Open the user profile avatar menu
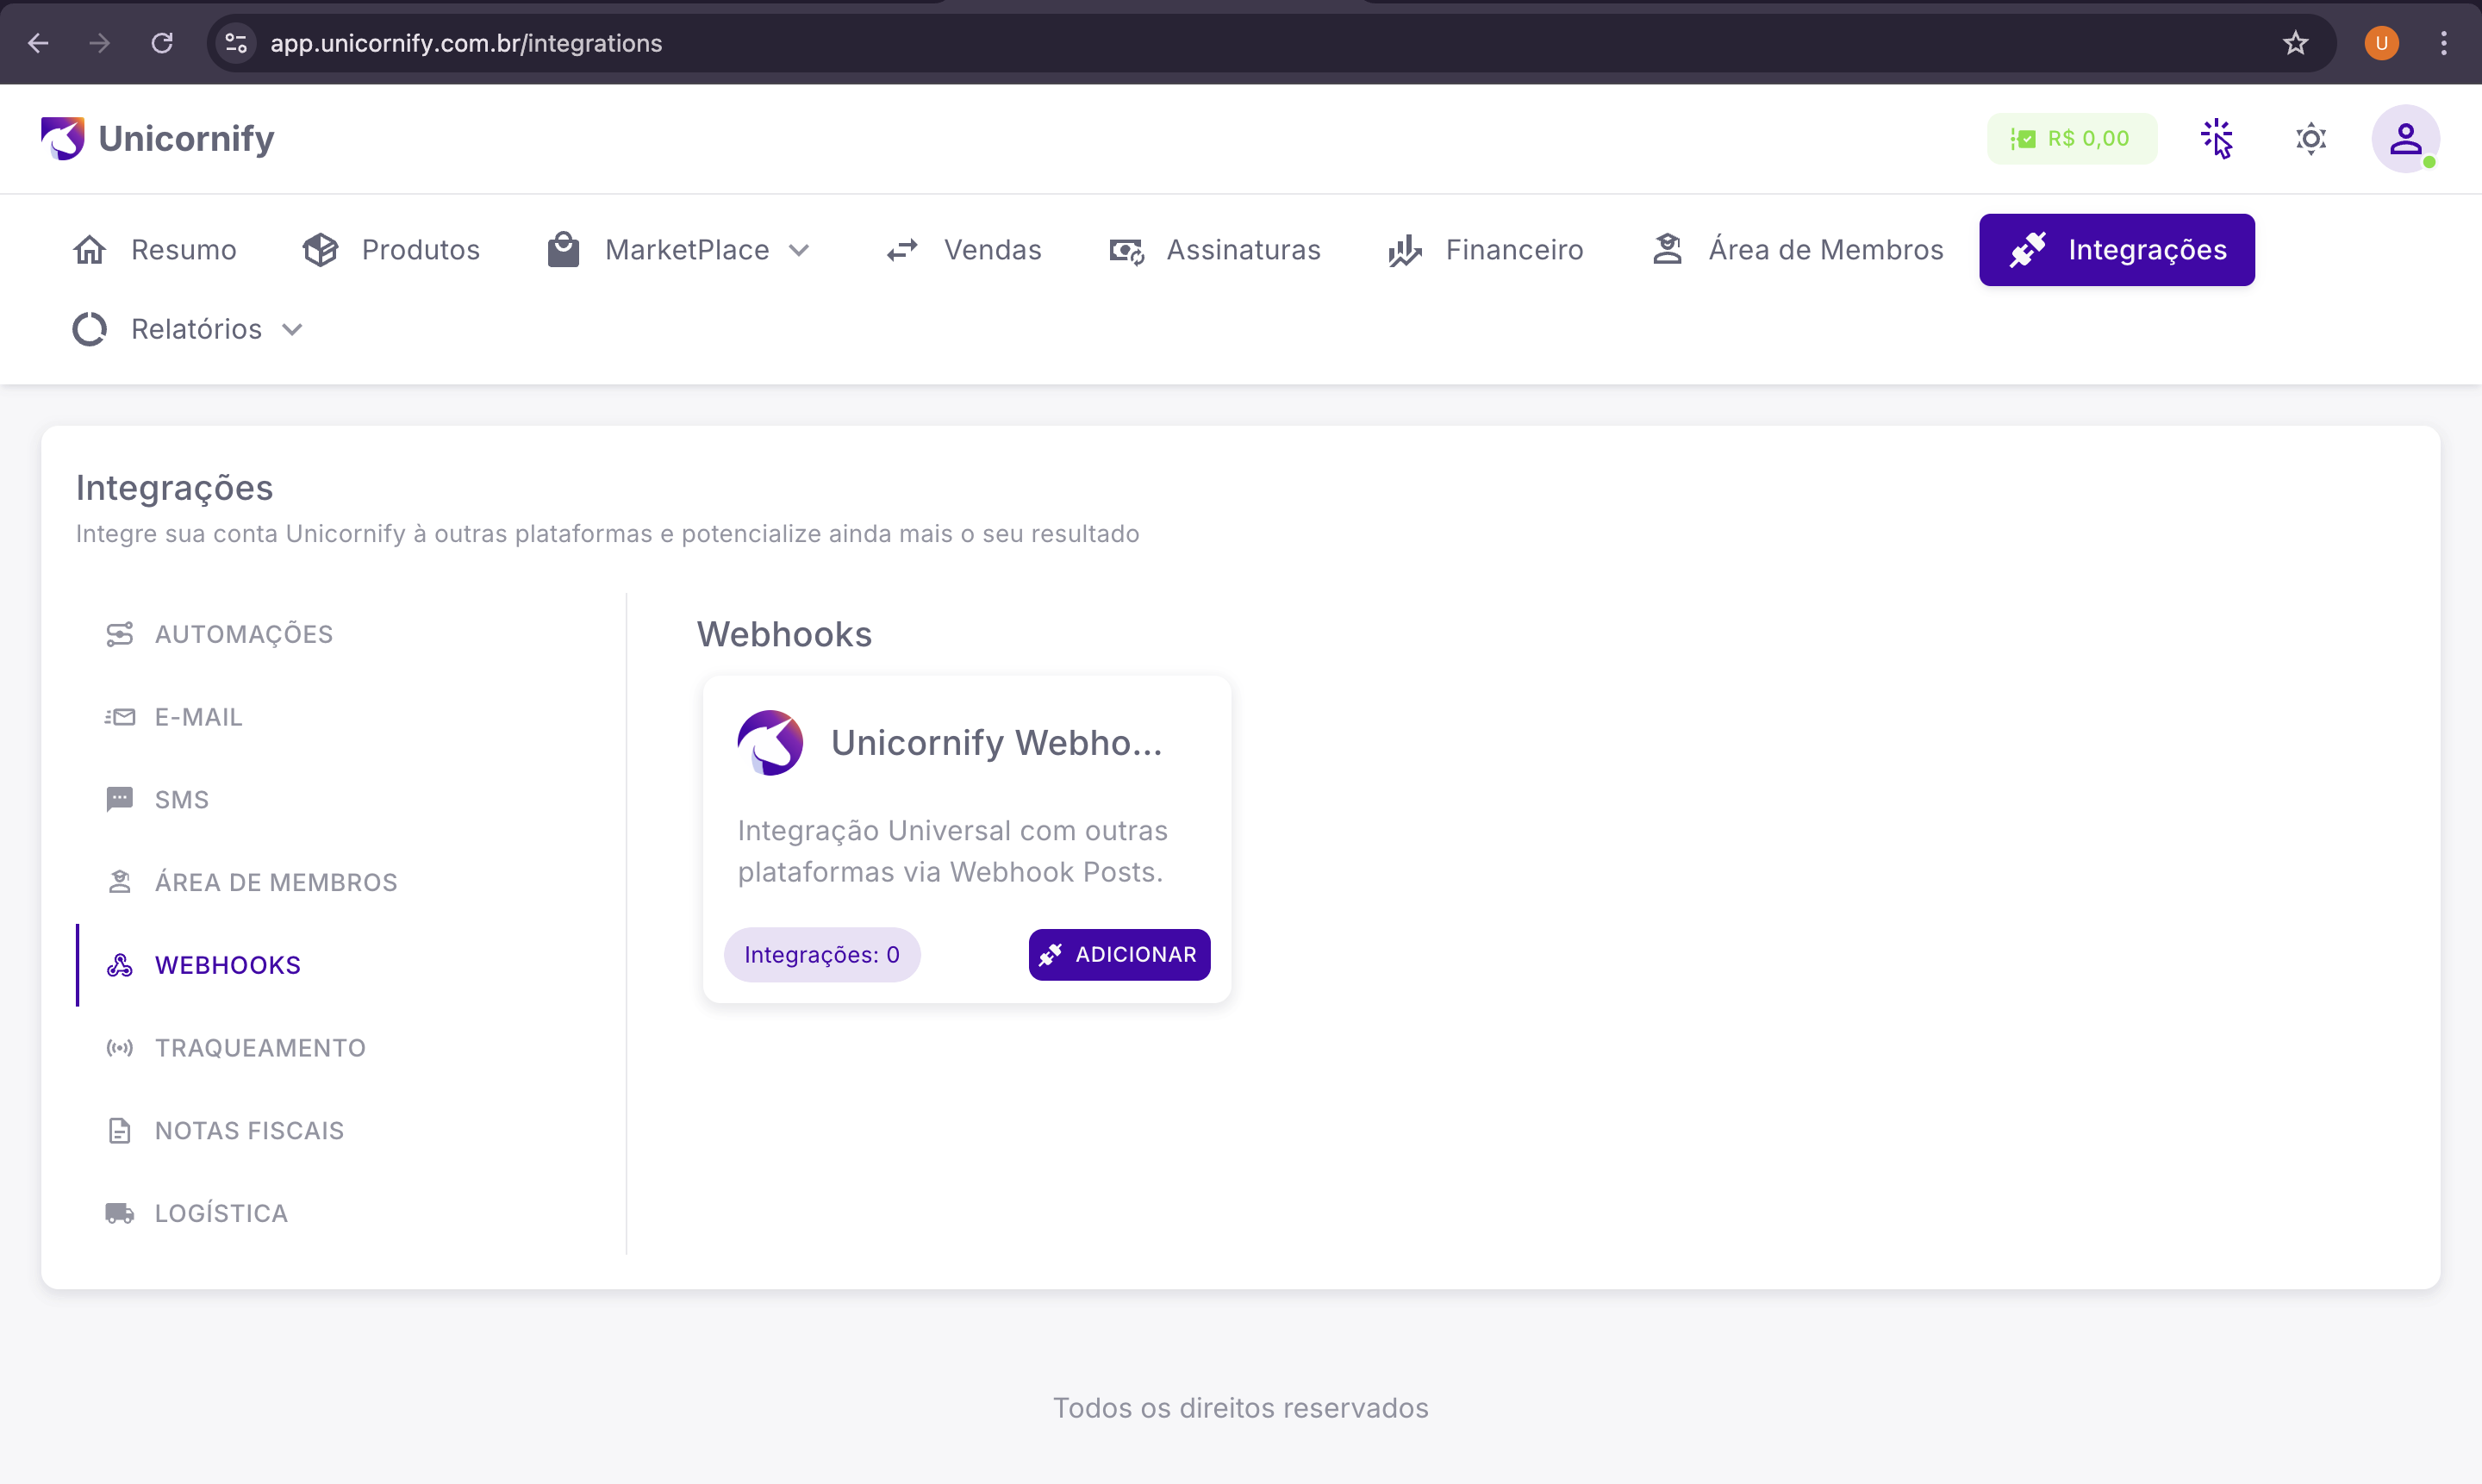 pos(2404,138)
